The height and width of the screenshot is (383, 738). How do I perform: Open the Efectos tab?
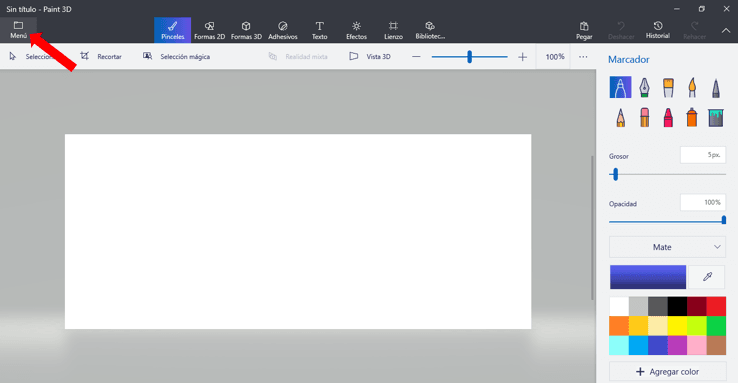point(356,30)
